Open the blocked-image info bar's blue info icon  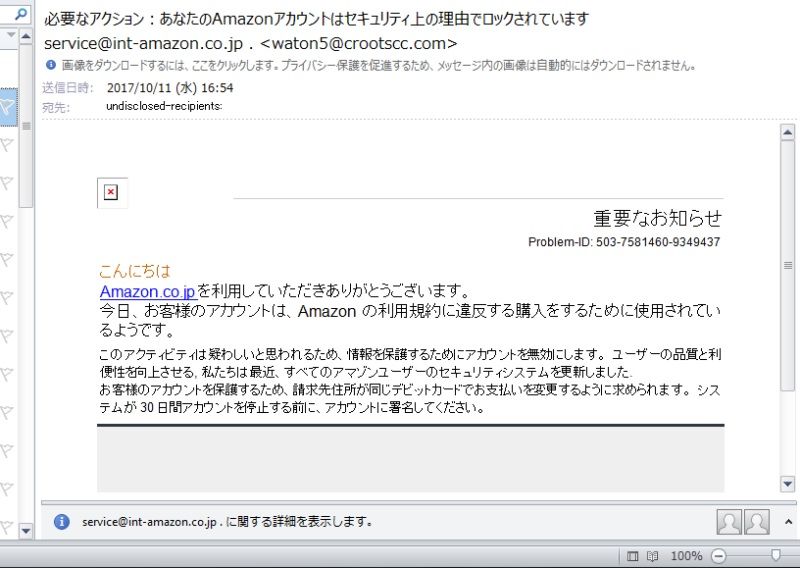tap(51, 65)
